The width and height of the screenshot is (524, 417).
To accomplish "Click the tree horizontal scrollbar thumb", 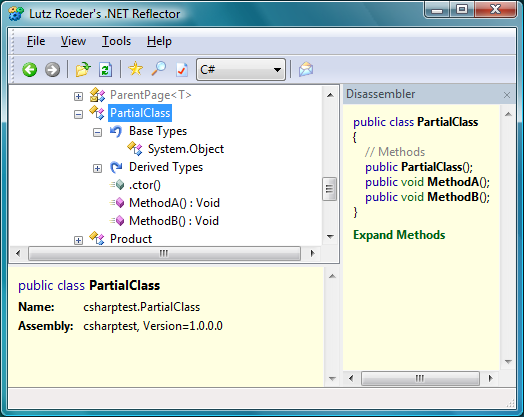I will [x=164, y=254].
